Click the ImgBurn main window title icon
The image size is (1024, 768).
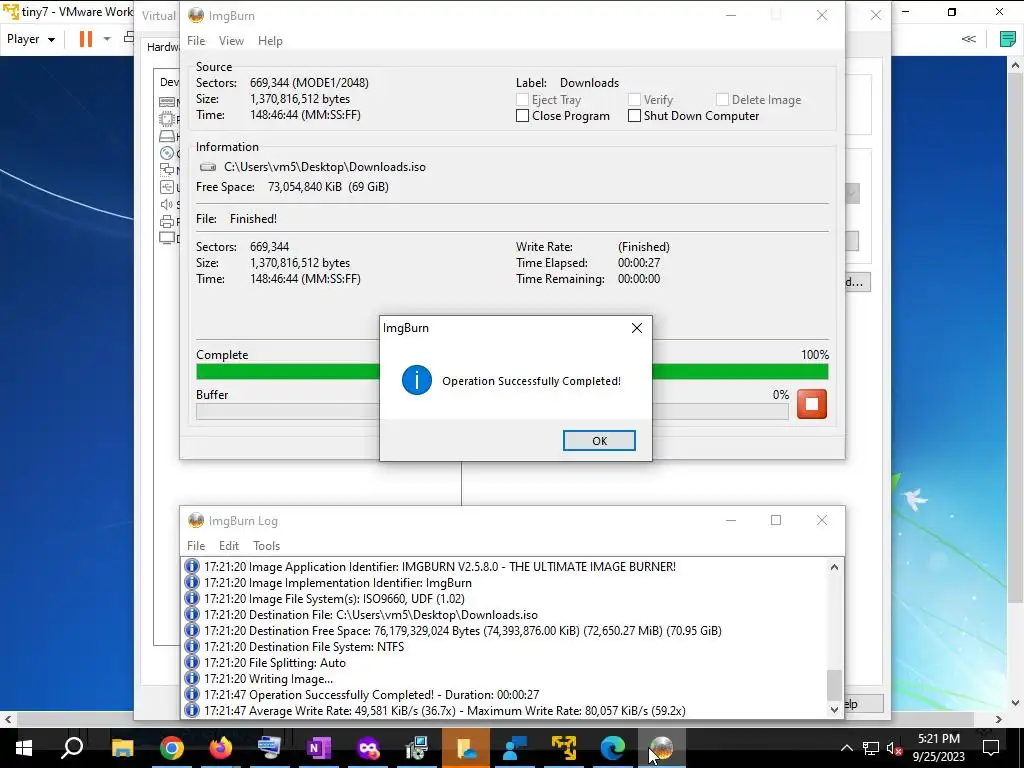pos(196,16)
